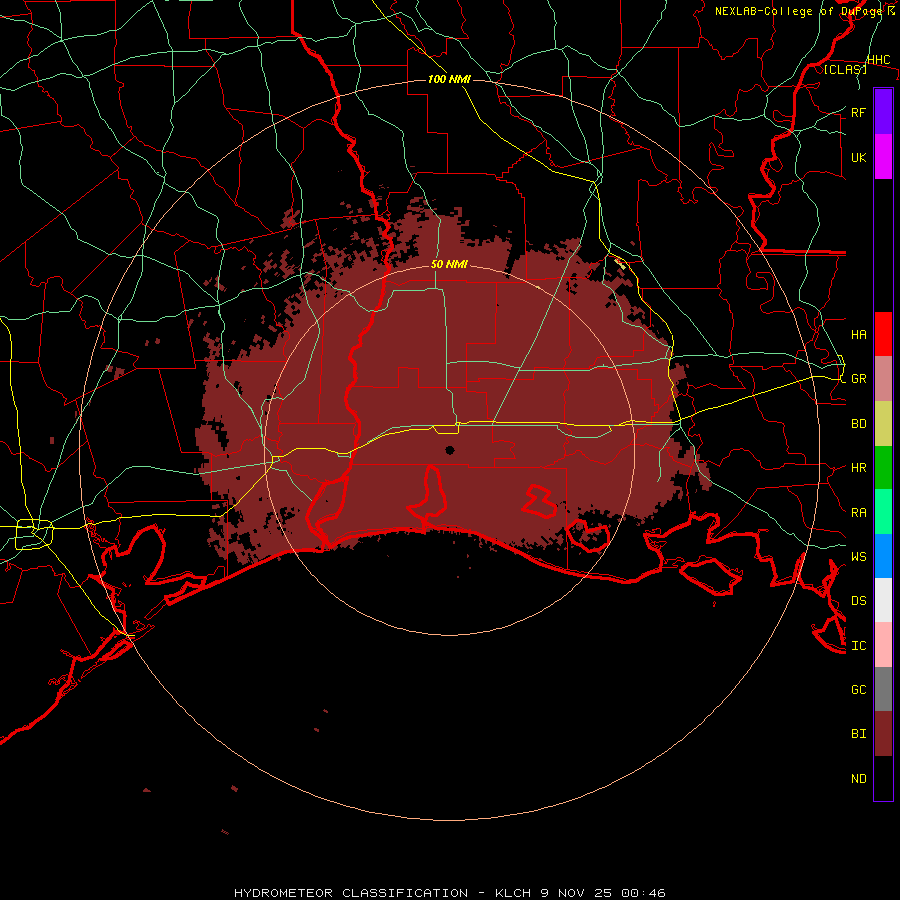Click the 50 NMI range ring label

(449, 264)
